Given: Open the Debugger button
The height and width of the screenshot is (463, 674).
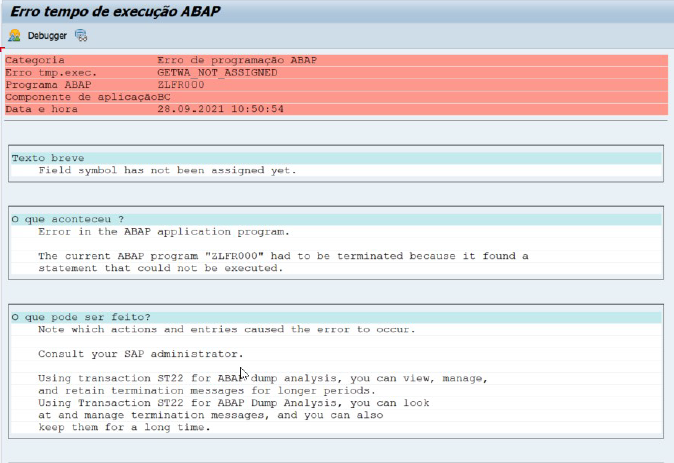Looking at the screenshot, I should [x=47, y=35].
